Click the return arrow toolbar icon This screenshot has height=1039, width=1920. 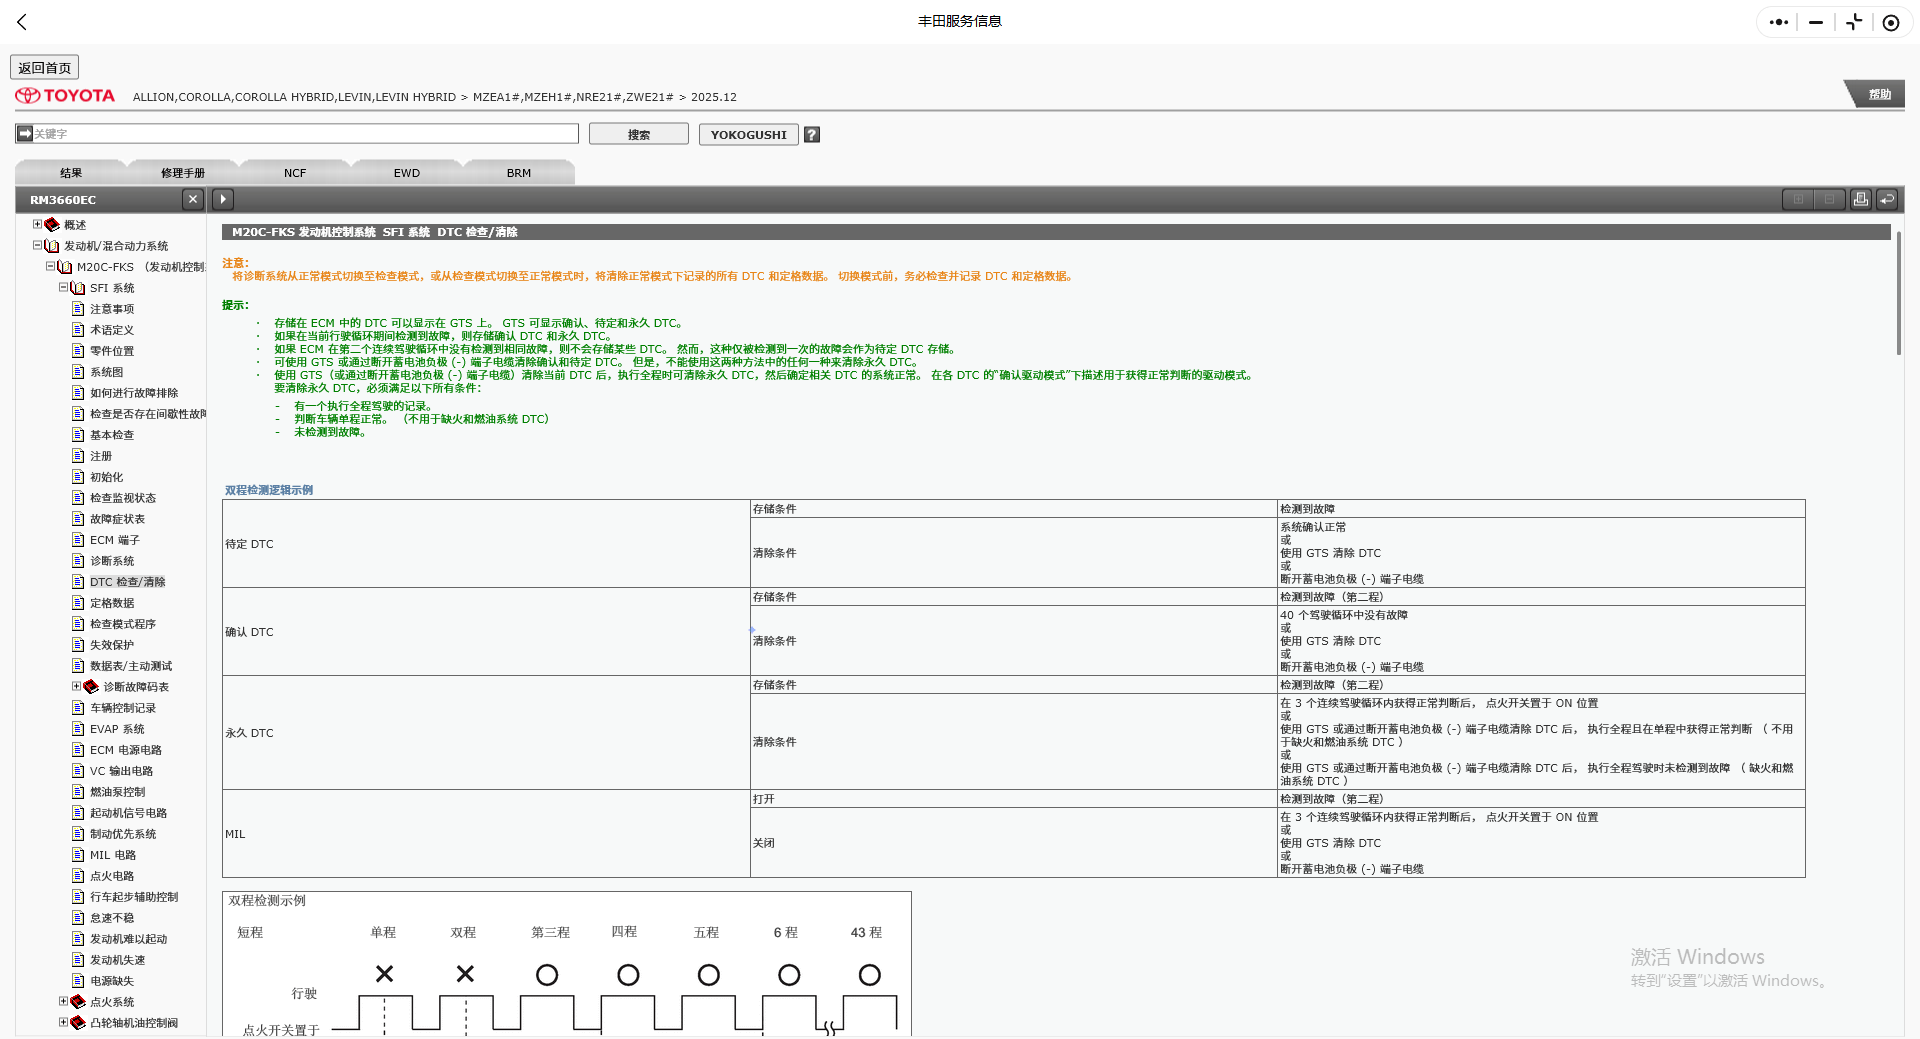click(x=1887, y=199)
